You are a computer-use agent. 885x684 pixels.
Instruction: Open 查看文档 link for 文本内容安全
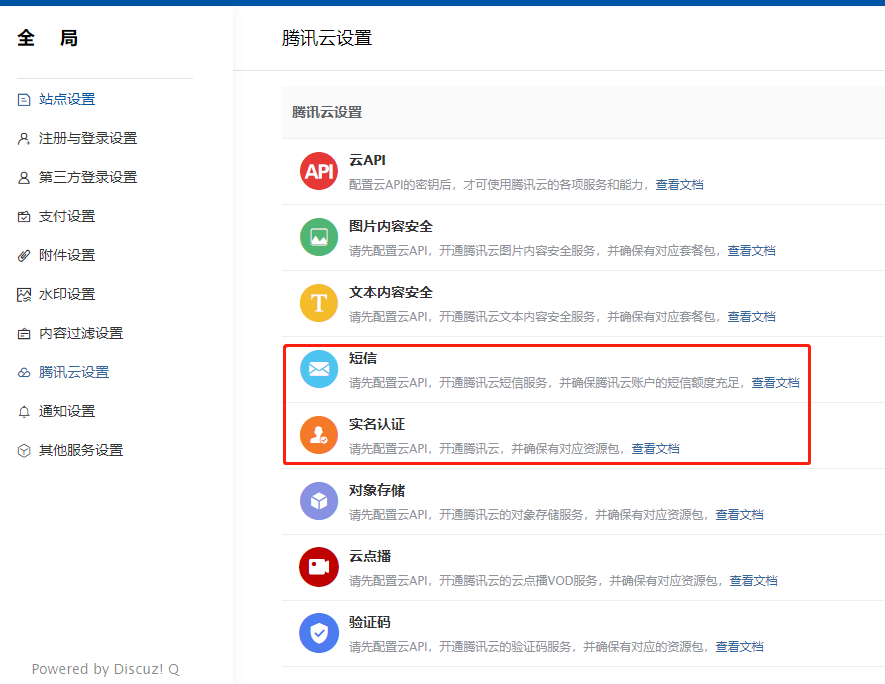coord(751,317)
